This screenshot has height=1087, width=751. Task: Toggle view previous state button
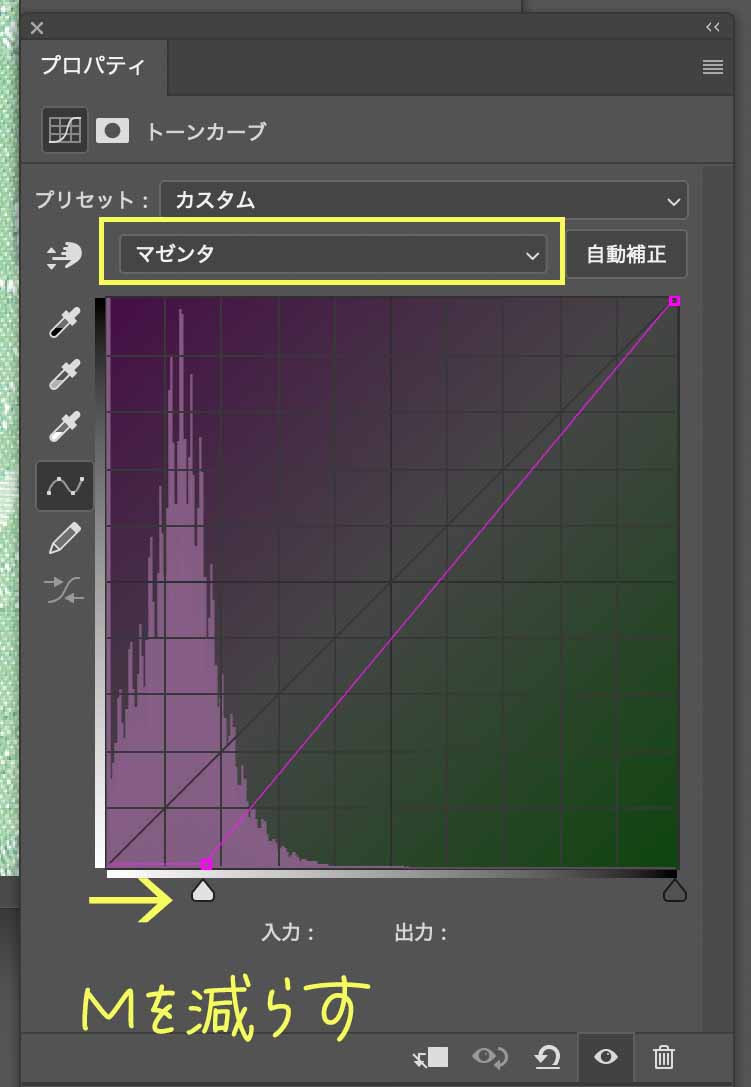pos(489,1057)
